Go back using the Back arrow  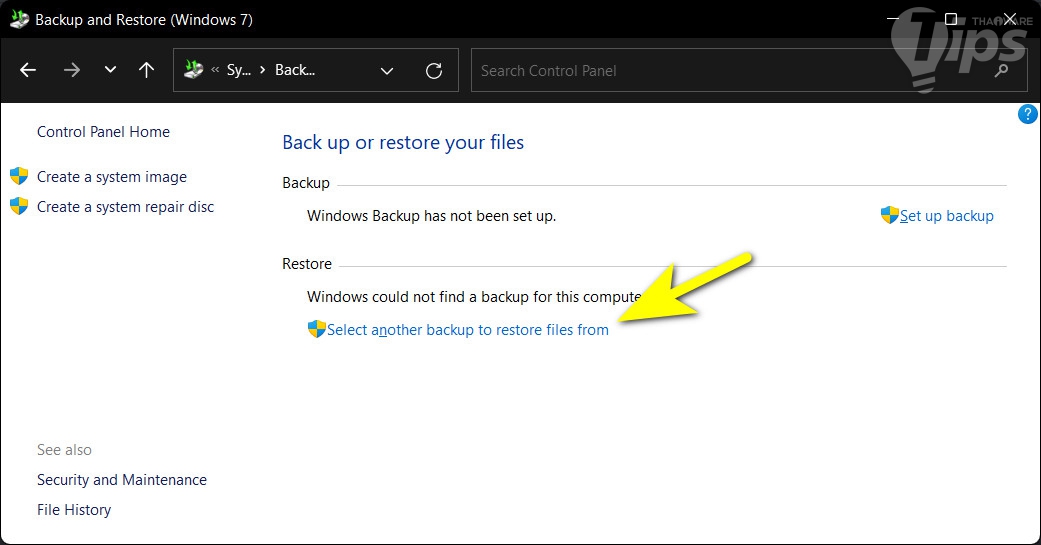(x=28, y=70)
